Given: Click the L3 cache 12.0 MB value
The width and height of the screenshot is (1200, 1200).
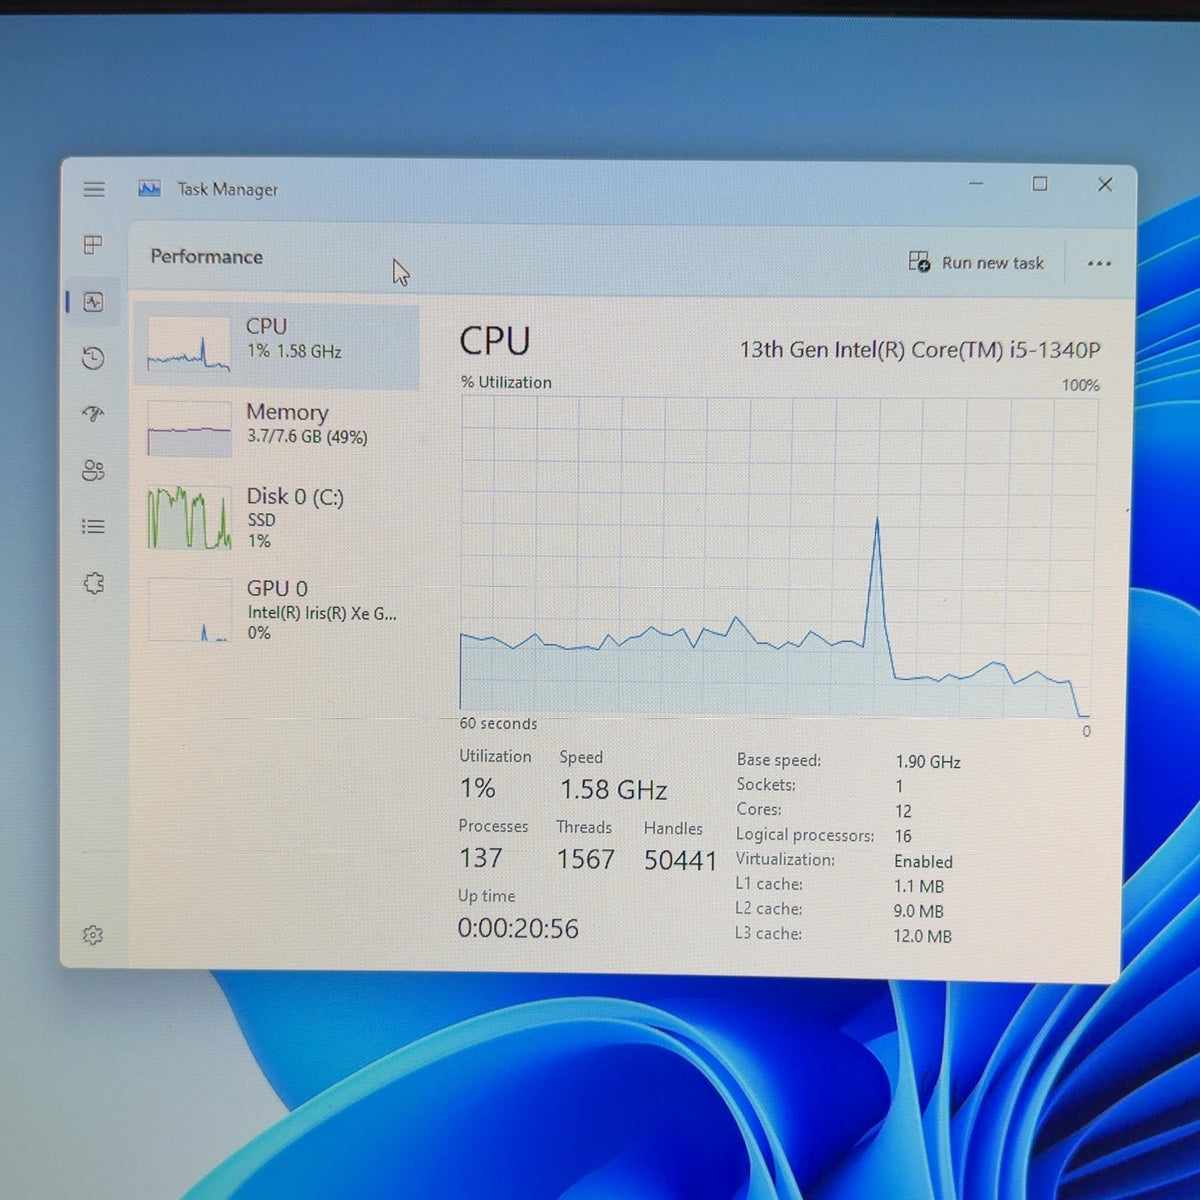Looking at the screenshot, I should coord(922,937).
